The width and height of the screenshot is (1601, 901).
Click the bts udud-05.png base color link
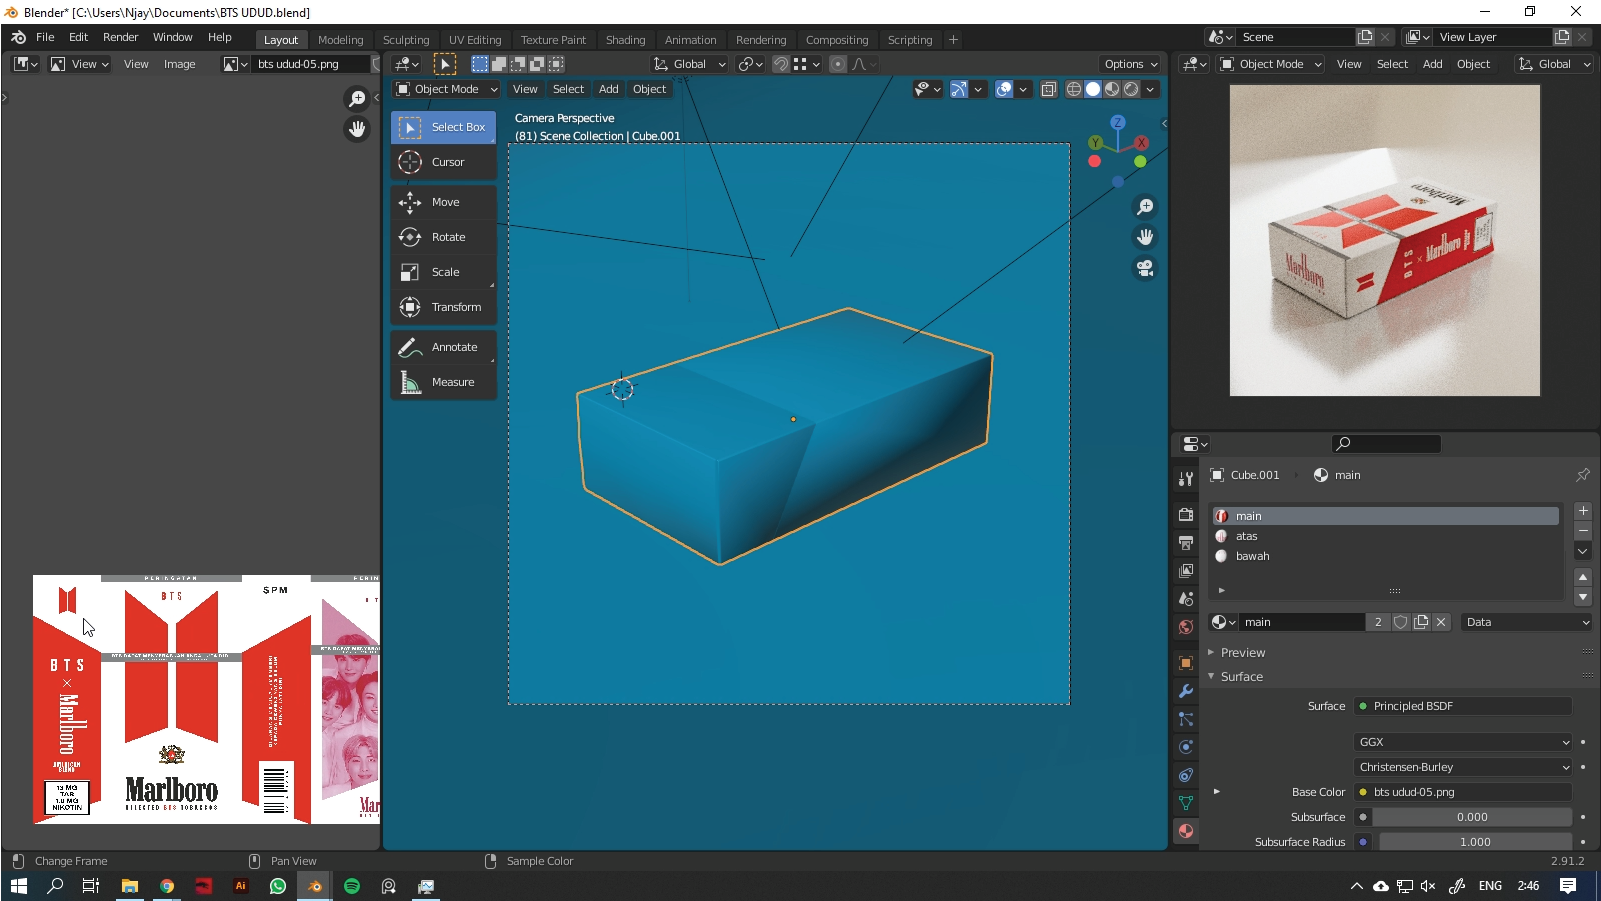point(1464,792)
